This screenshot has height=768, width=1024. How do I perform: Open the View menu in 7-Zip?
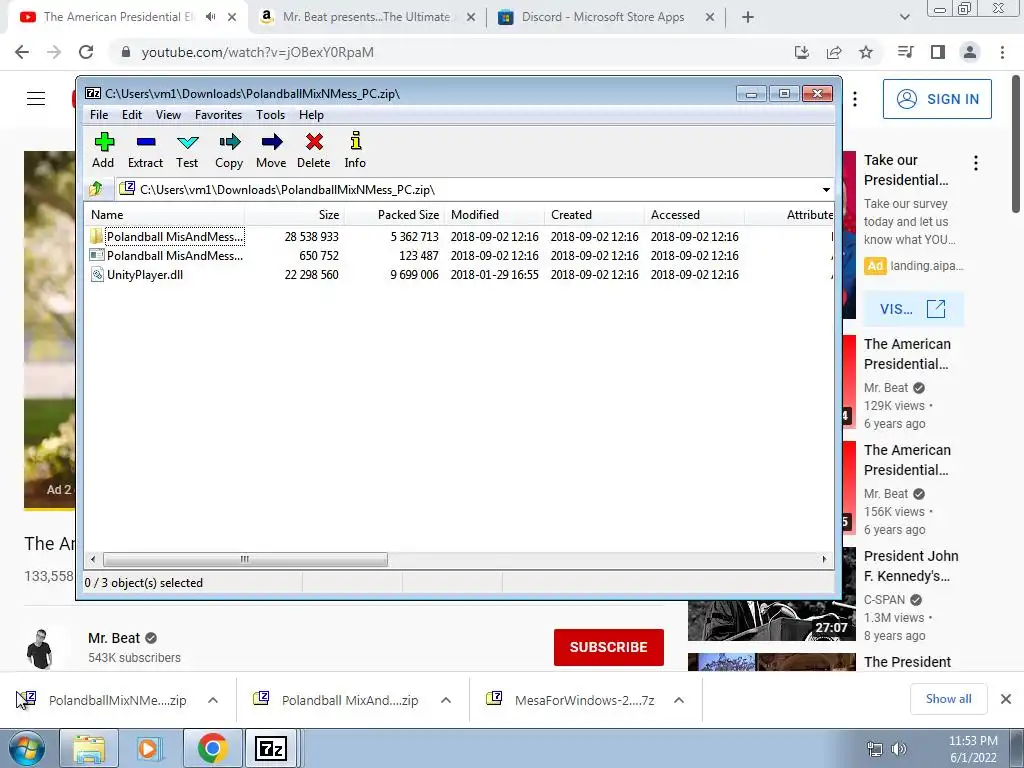[168, 115]
